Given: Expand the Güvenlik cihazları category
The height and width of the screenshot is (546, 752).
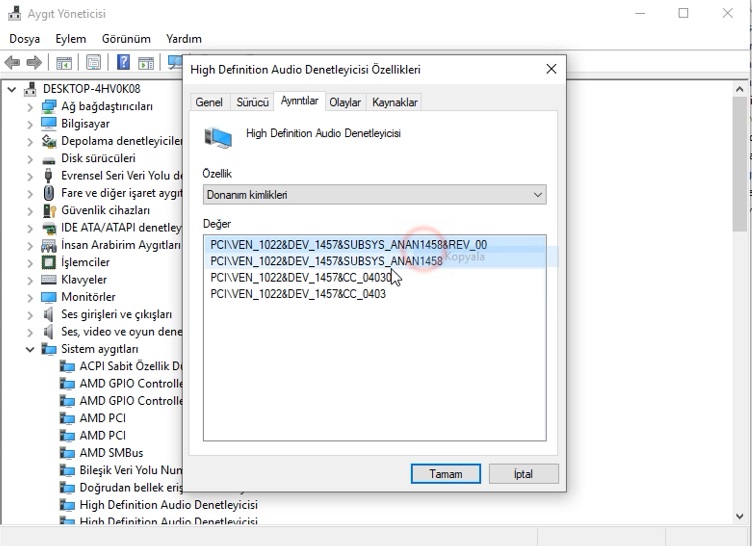Looking at the screenshot, I should pyautogui.click(x=30, y=211).
